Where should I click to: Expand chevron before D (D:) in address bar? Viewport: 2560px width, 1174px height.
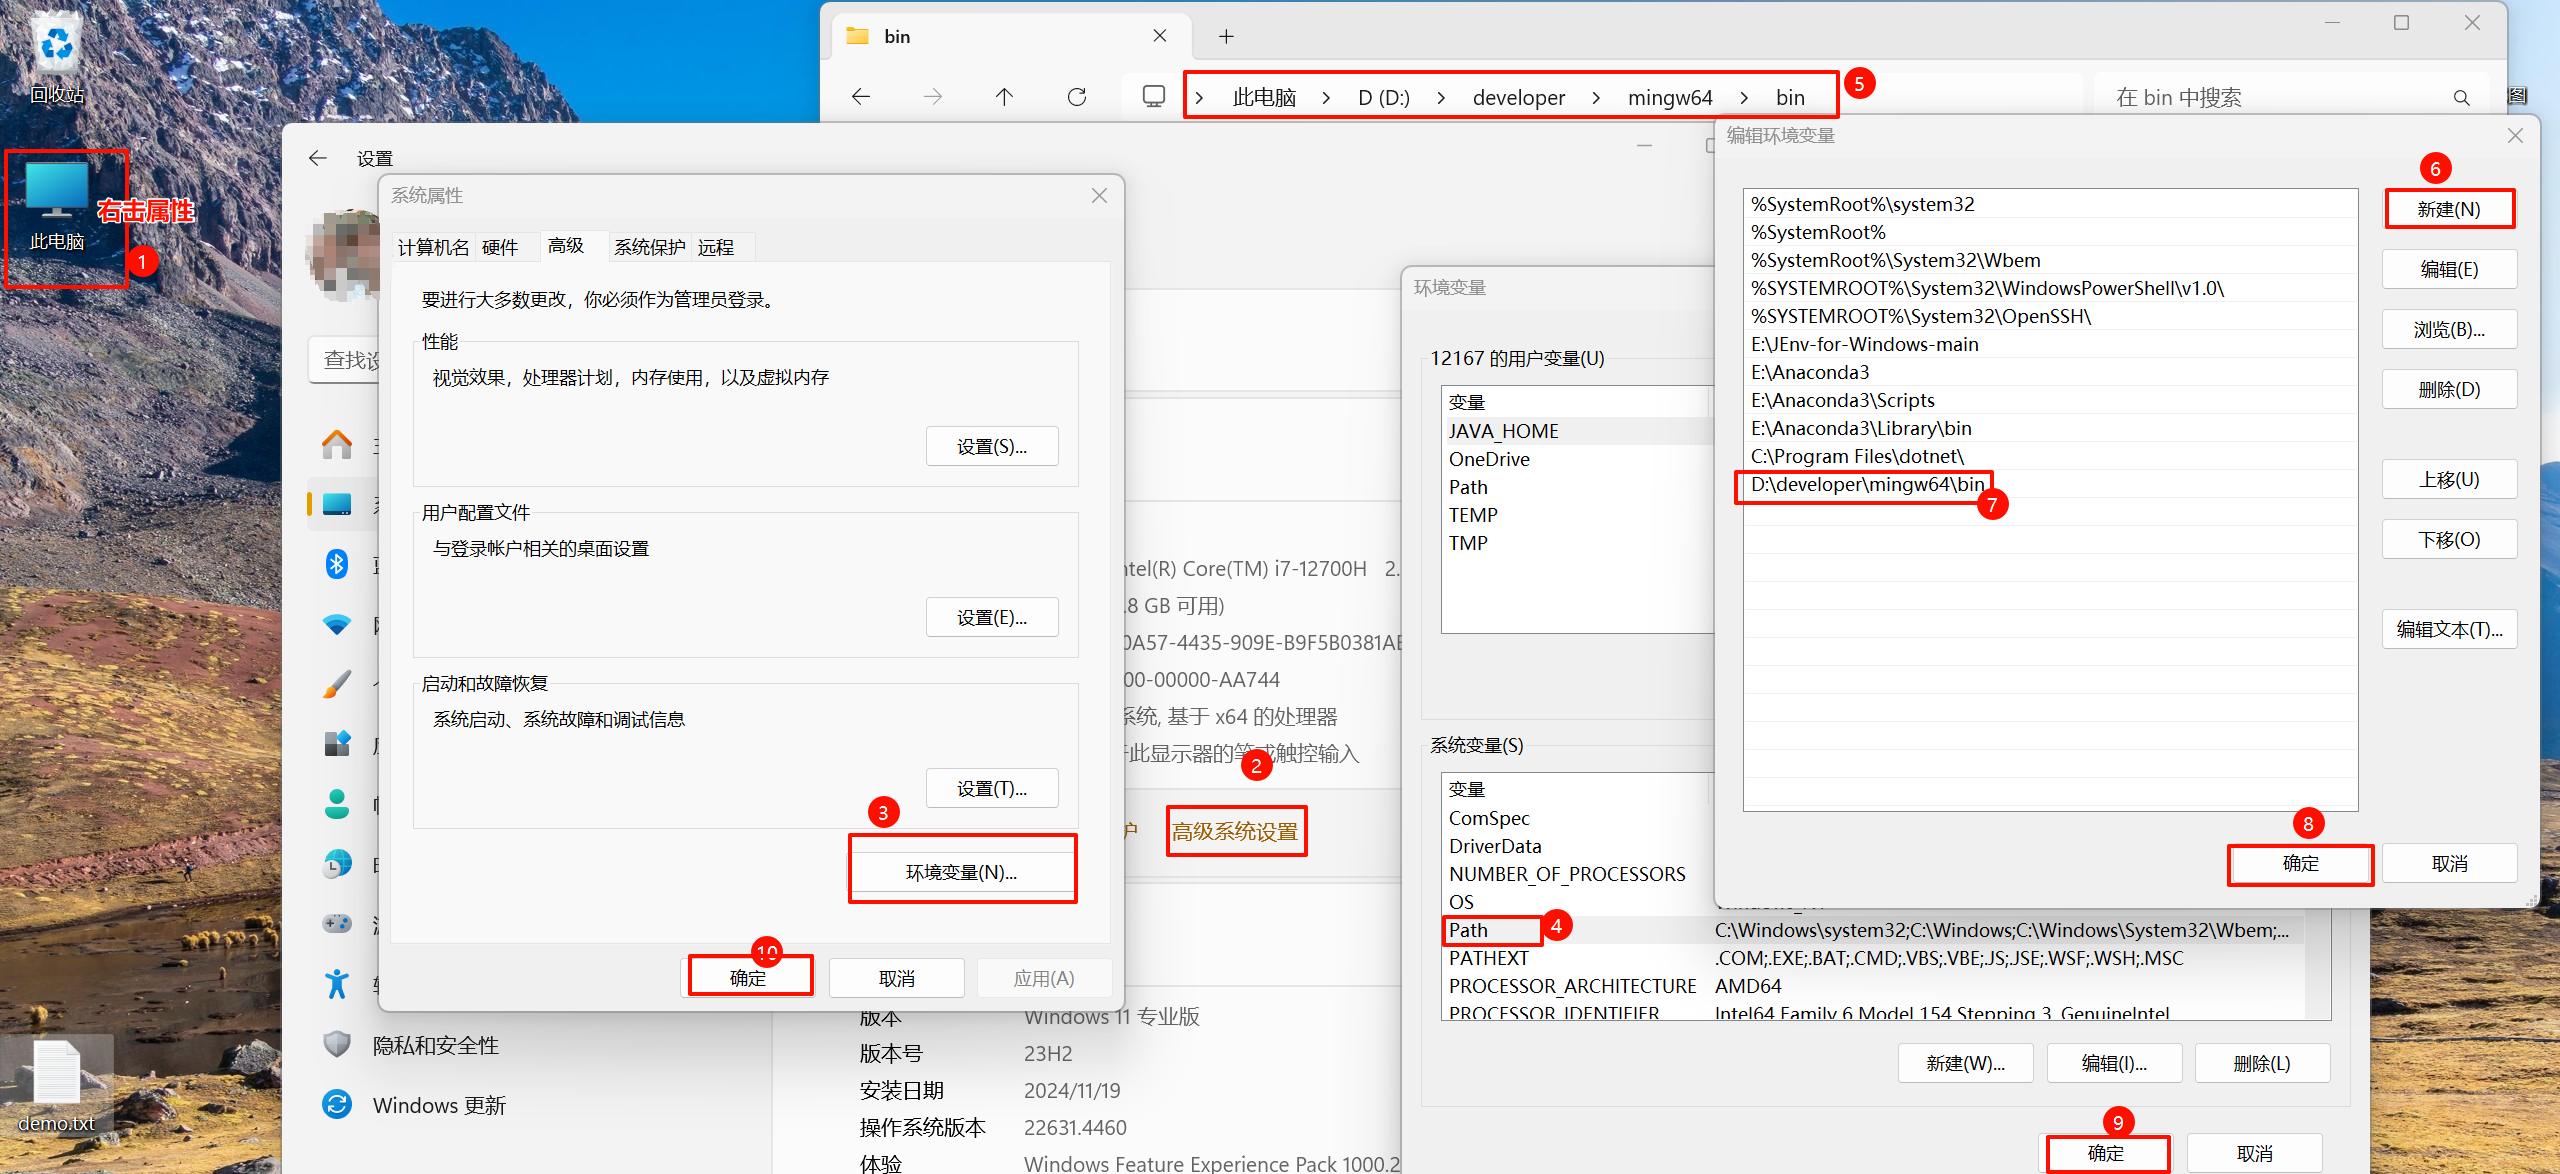coord(1326,98)
